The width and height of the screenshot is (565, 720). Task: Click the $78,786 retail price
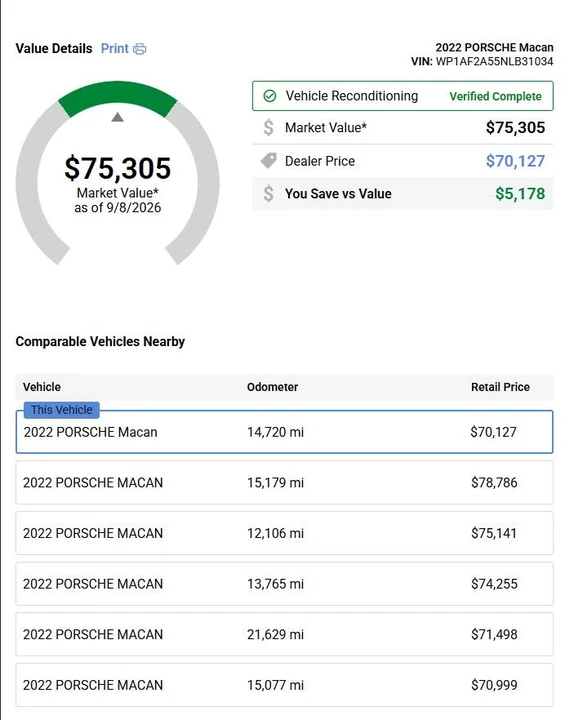pos(494,483)
